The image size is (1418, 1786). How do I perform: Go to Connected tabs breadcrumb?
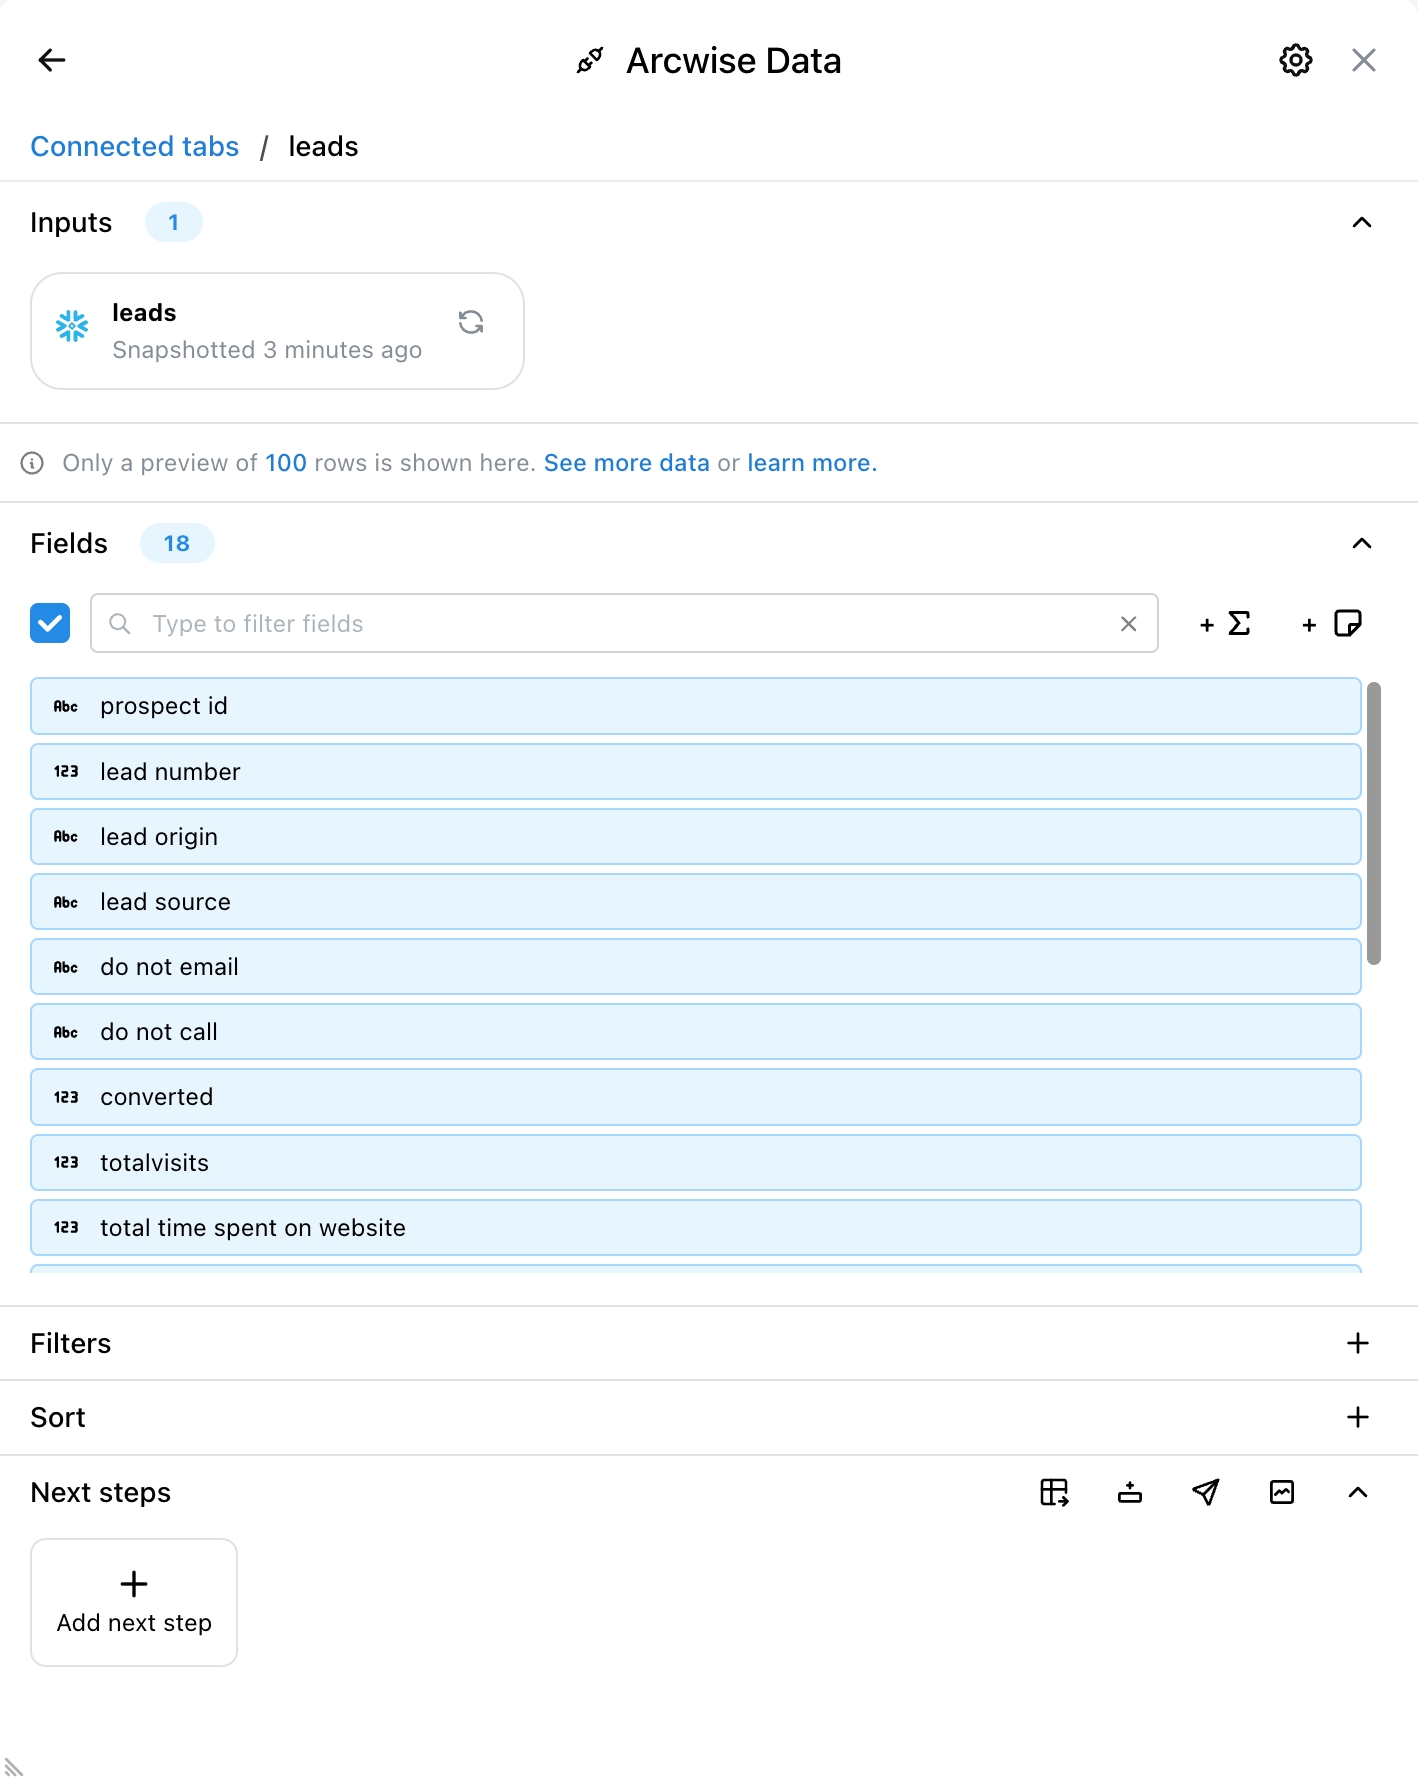pos(135,147)
